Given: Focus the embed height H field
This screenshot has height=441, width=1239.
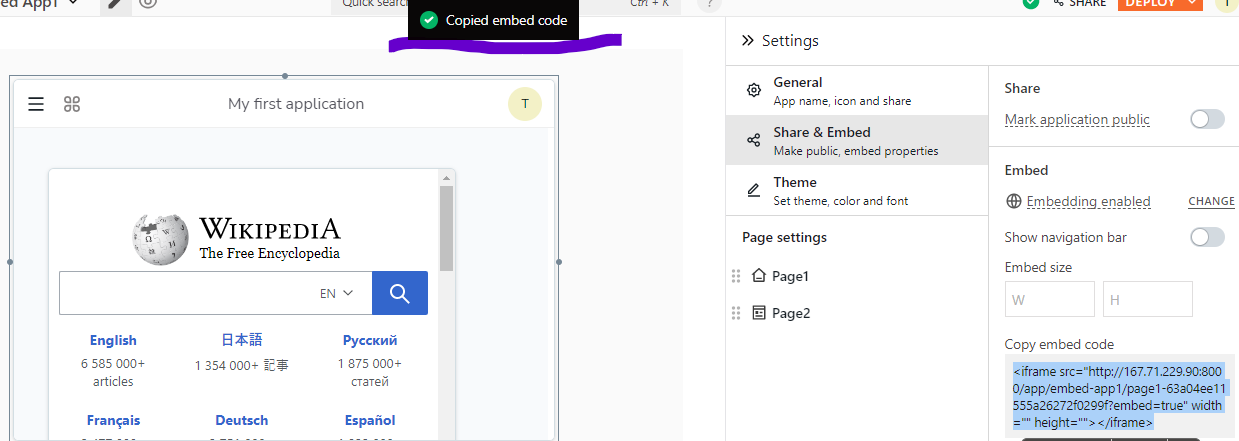Looking at the screenshot, I should click(x=1148, y=299).
